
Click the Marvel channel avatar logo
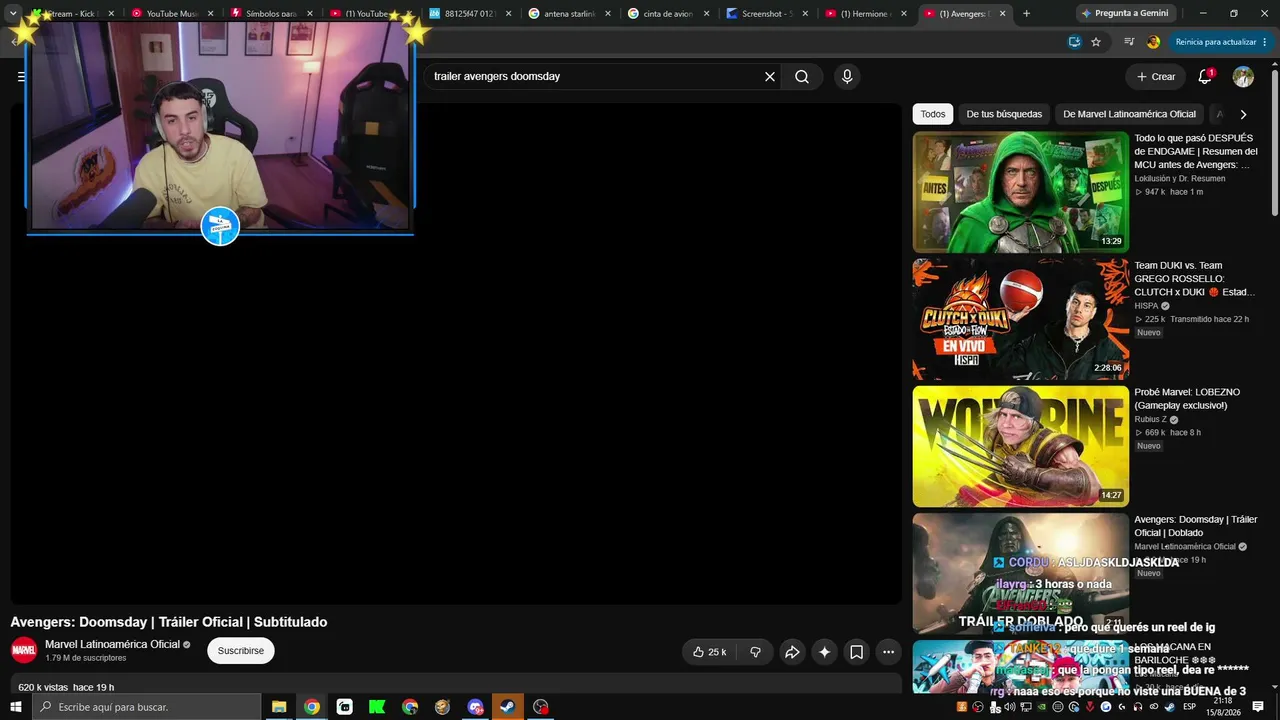pyautogui.click(x=24, y=650)
